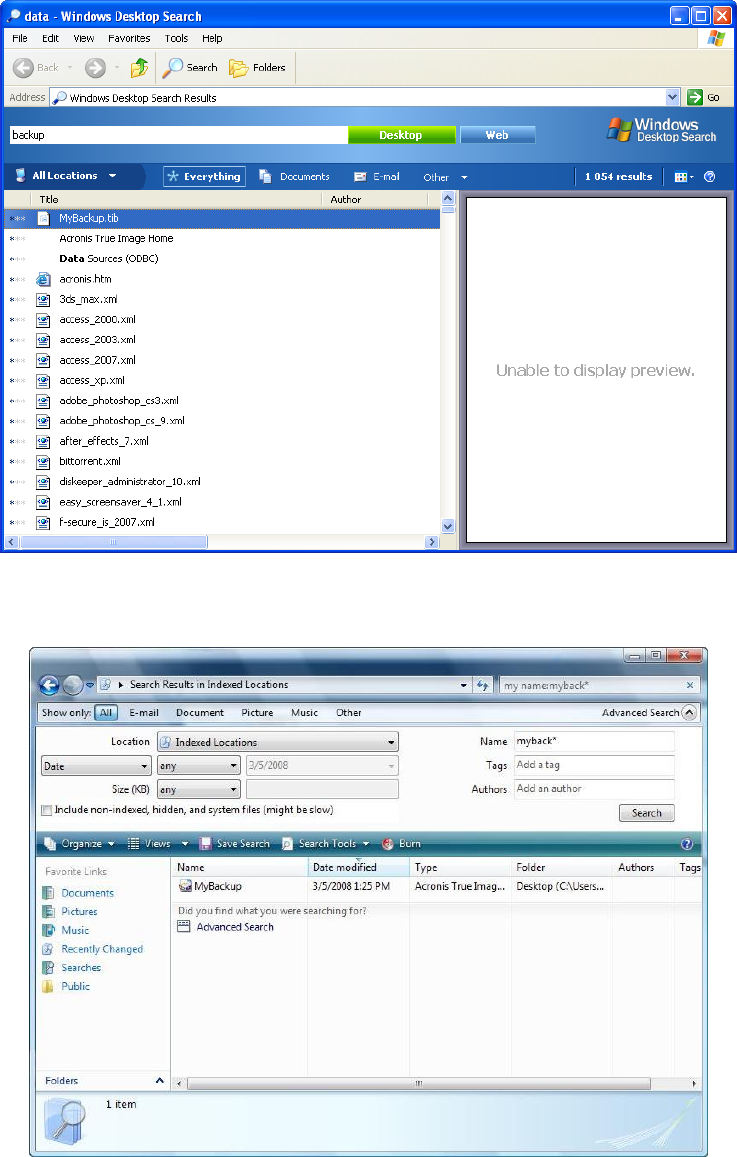This screenshot has width=737, height=1157.
Task: Select the MyBackup.tib result row
Action: tap(222, 218)
